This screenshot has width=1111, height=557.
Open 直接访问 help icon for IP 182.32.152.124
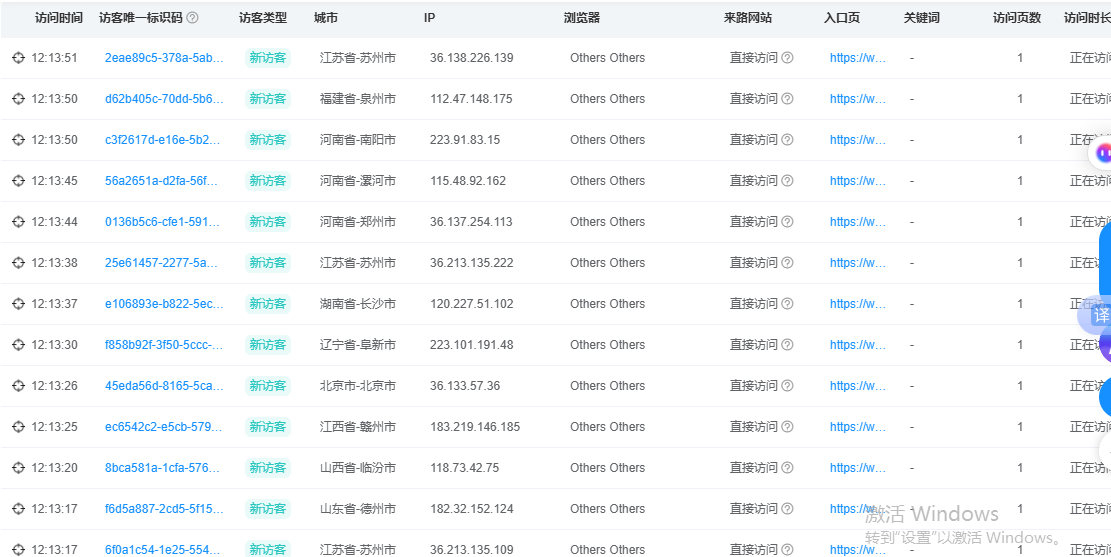tap(787, 509)
